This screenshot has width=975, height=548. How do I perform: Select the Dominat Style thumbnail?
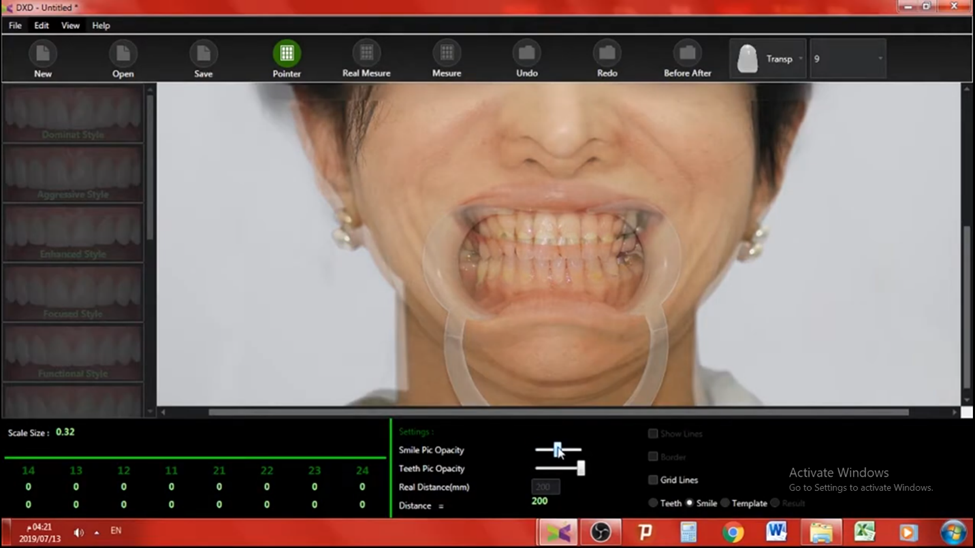pyautogui.click(x=73, y=114)
